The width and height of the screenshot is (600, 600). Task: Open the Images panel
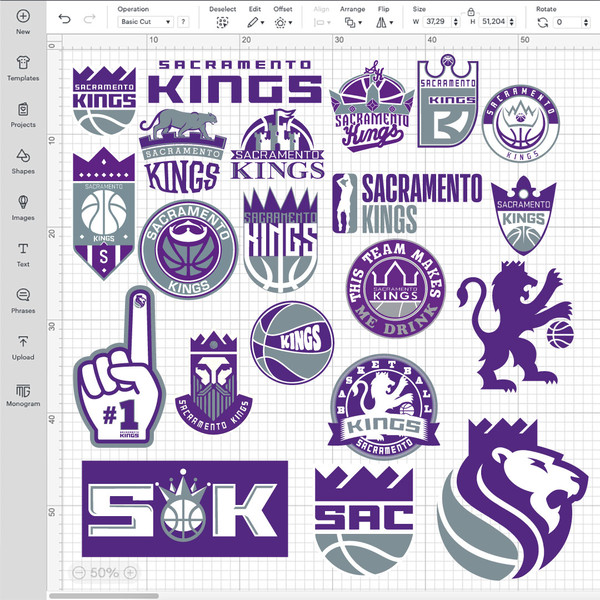(x=23, y=208)
